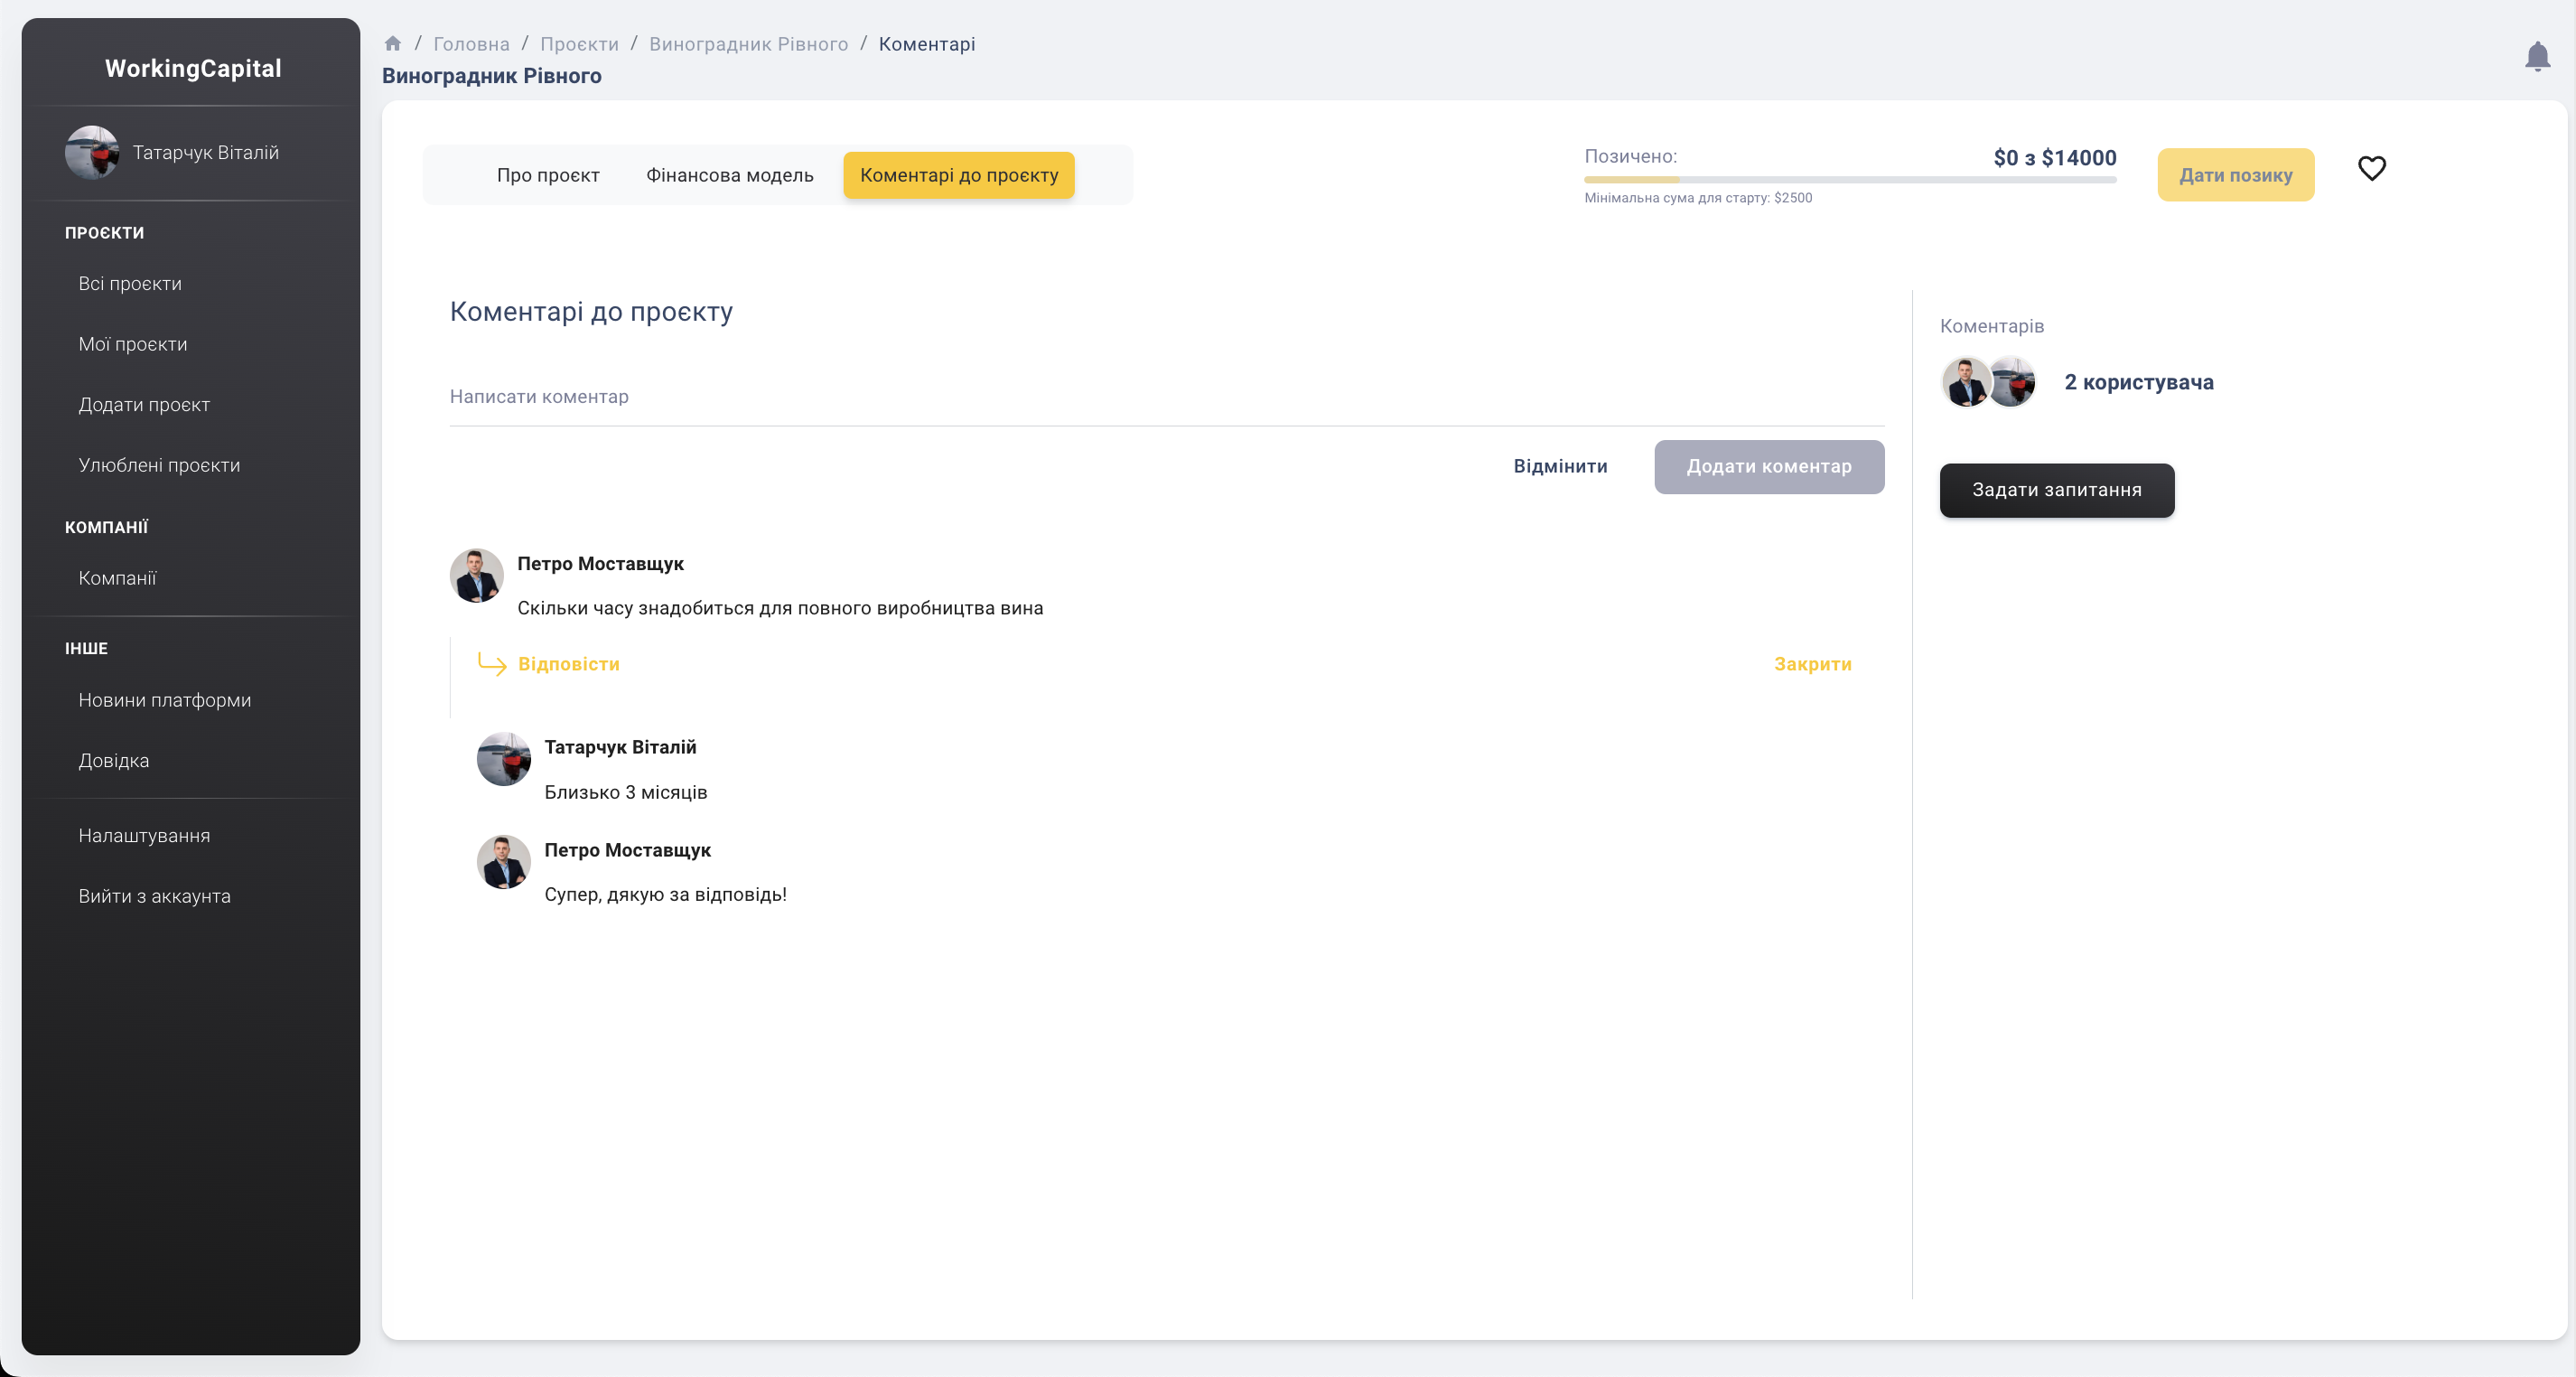Toggle favorite heart icon for project
Image resolution: width=2576 pixels, height=1377 pixels.
tap(2371, 168)
